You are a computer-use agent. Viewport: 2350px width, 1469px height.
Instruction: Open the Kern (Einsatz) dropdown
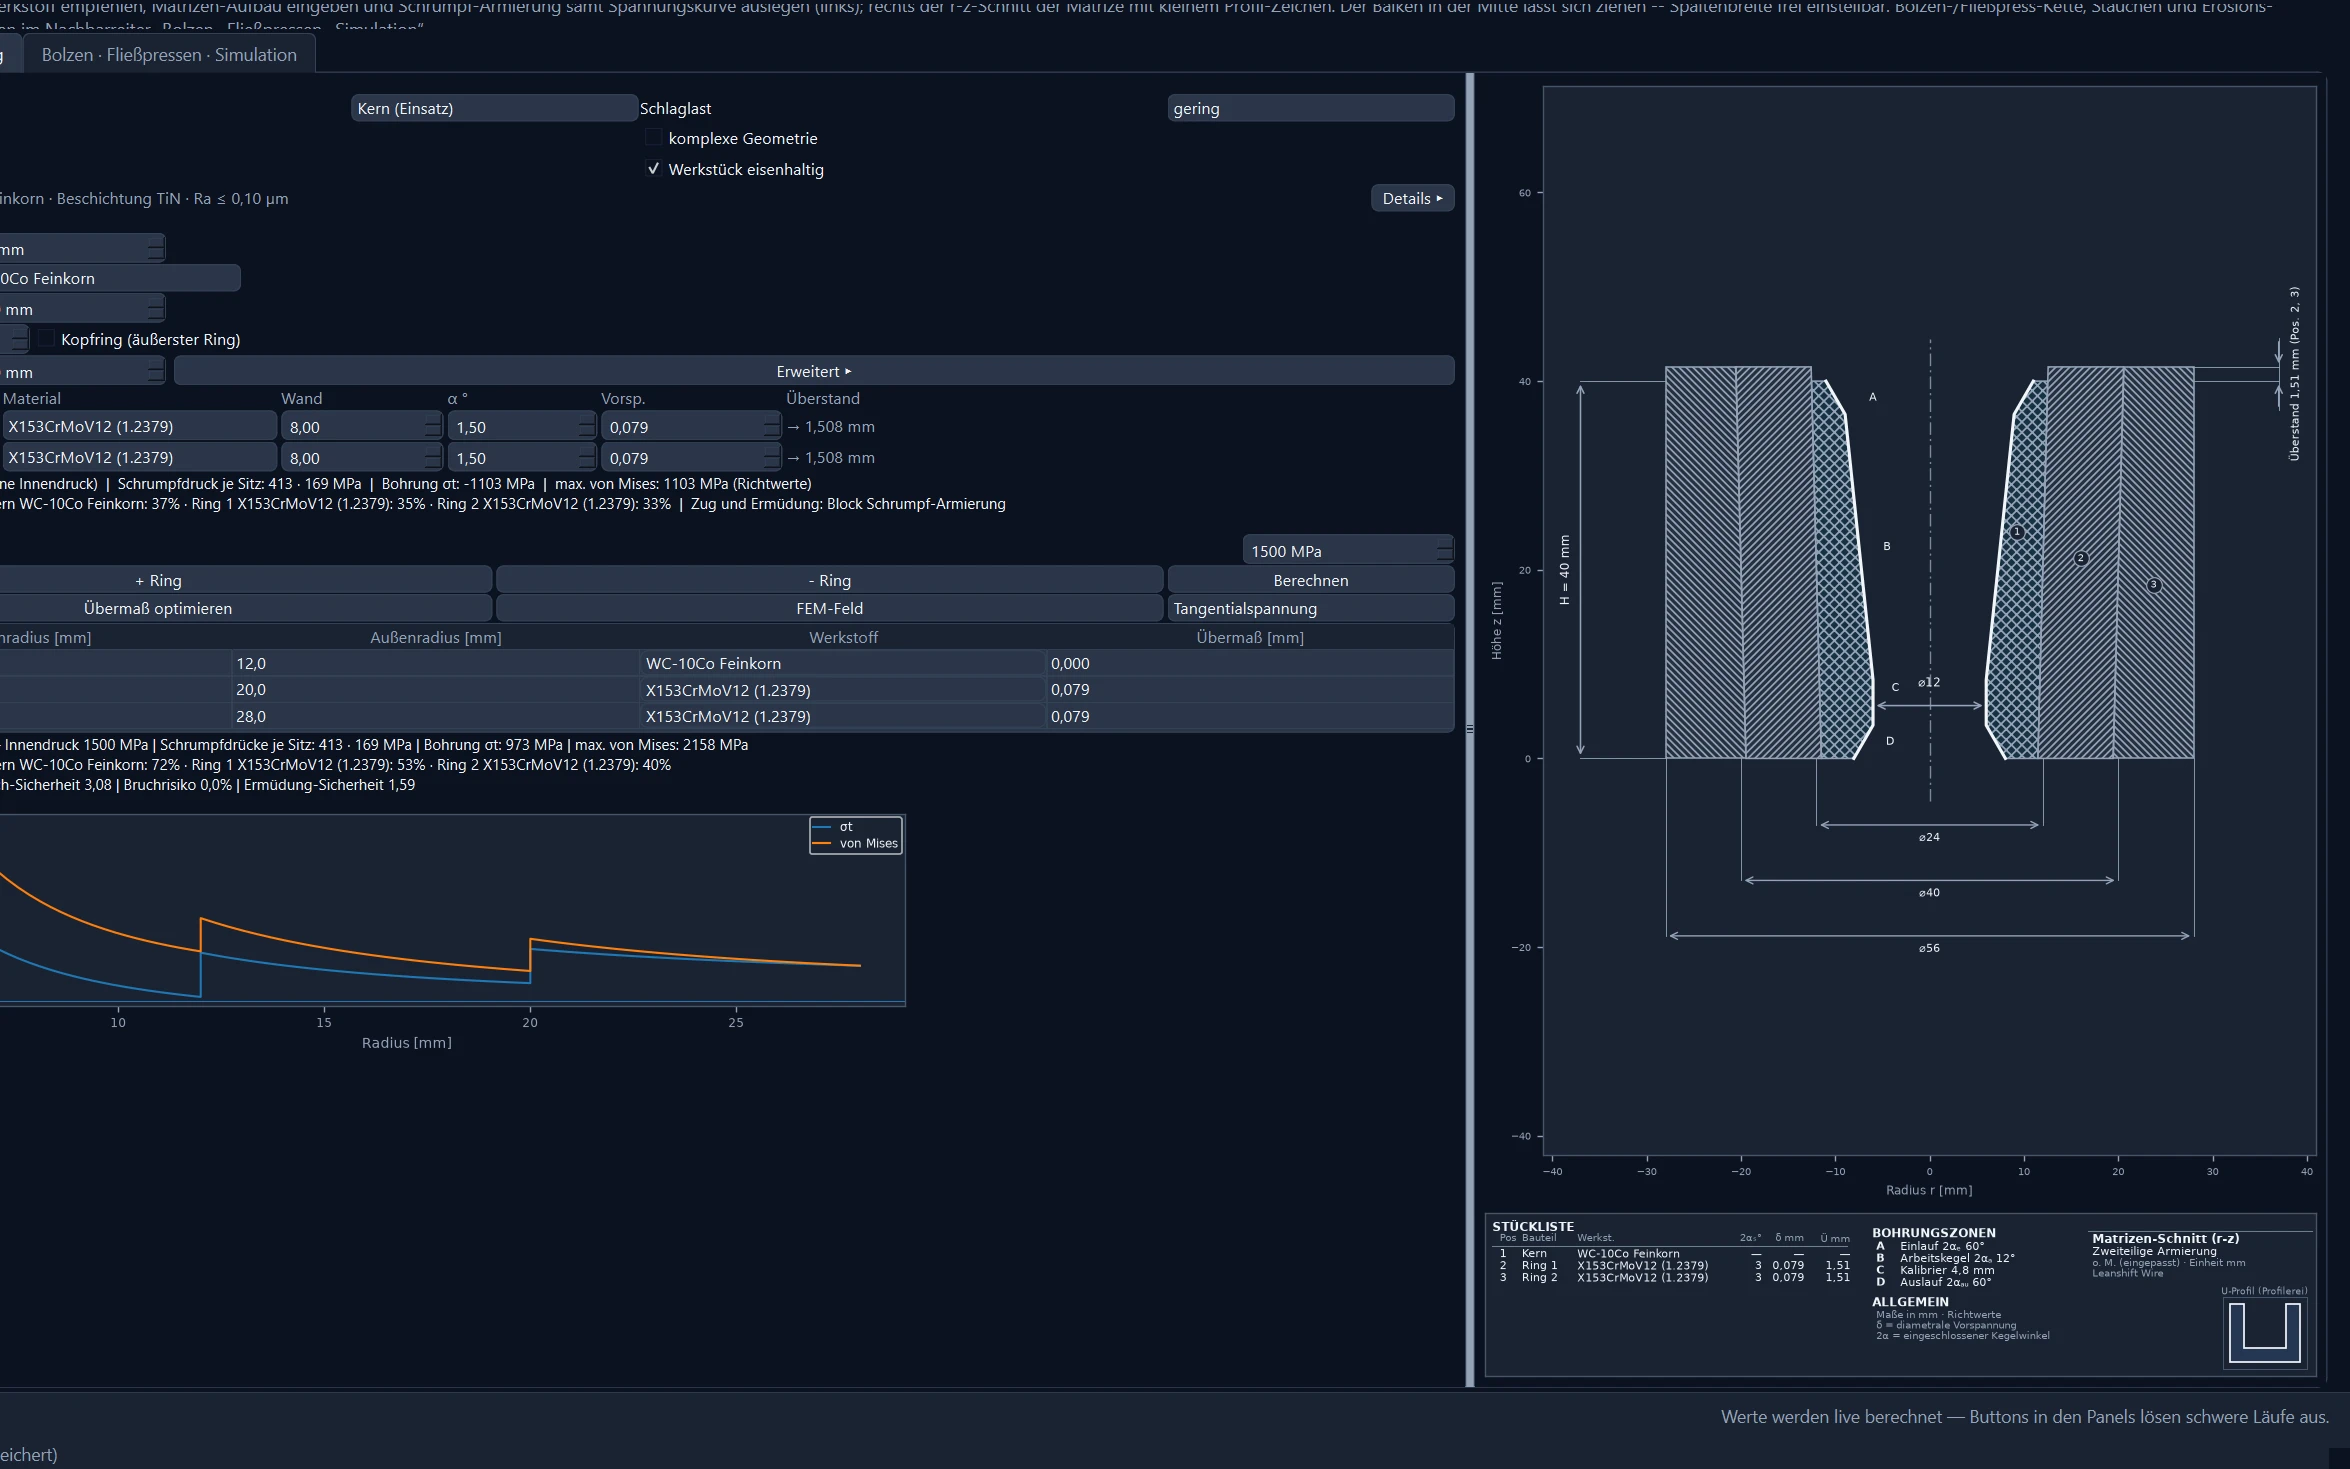(494, 108)
